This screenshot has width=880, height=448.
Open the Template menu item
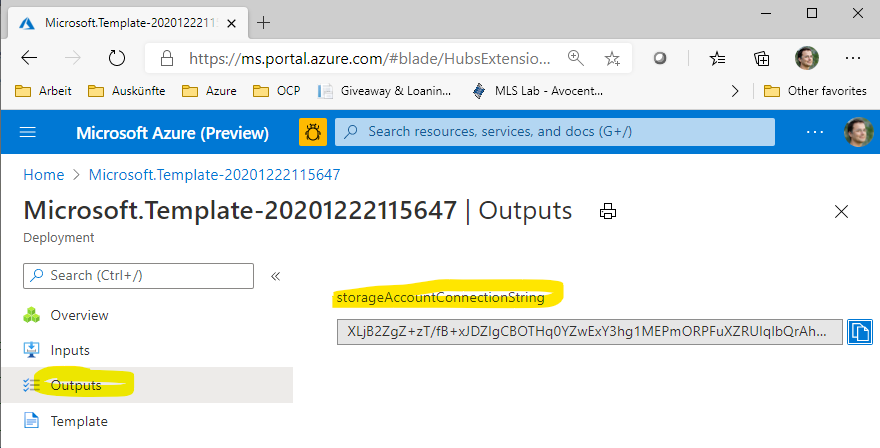pos(79,421)
